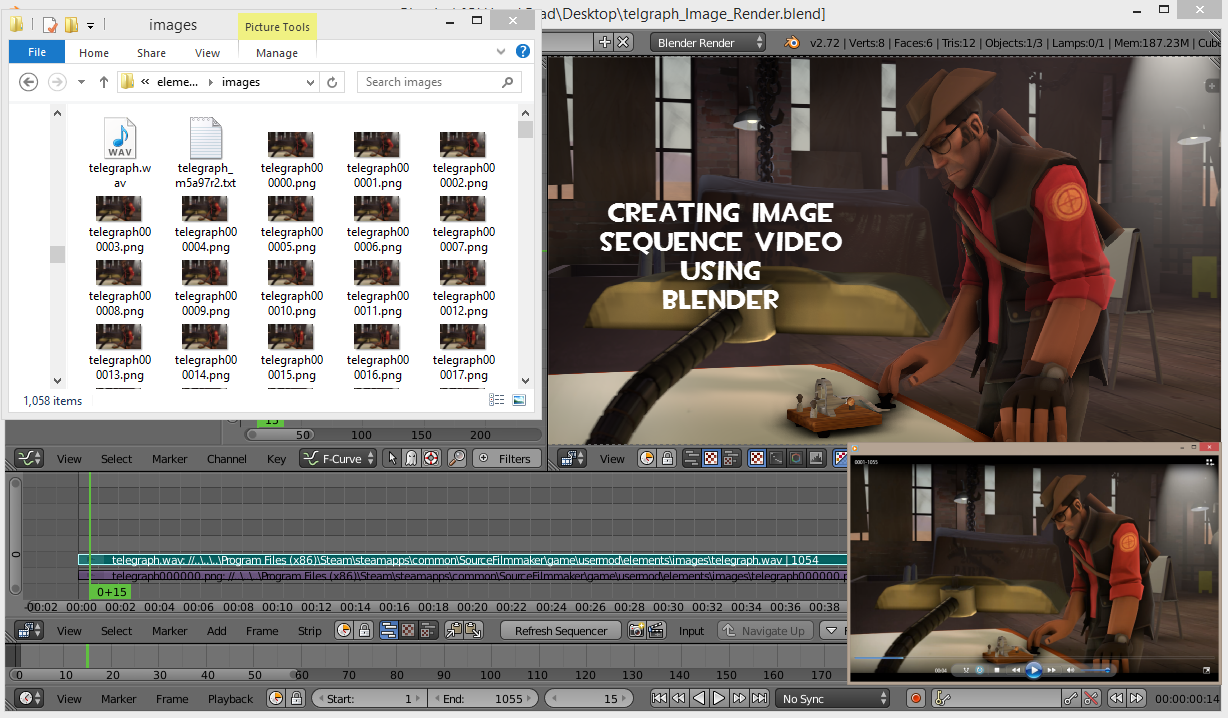Click the ghost icon in F-Curve header
Image resolution: width=1228 pixels, height=718 pixels.
[410, 459]
